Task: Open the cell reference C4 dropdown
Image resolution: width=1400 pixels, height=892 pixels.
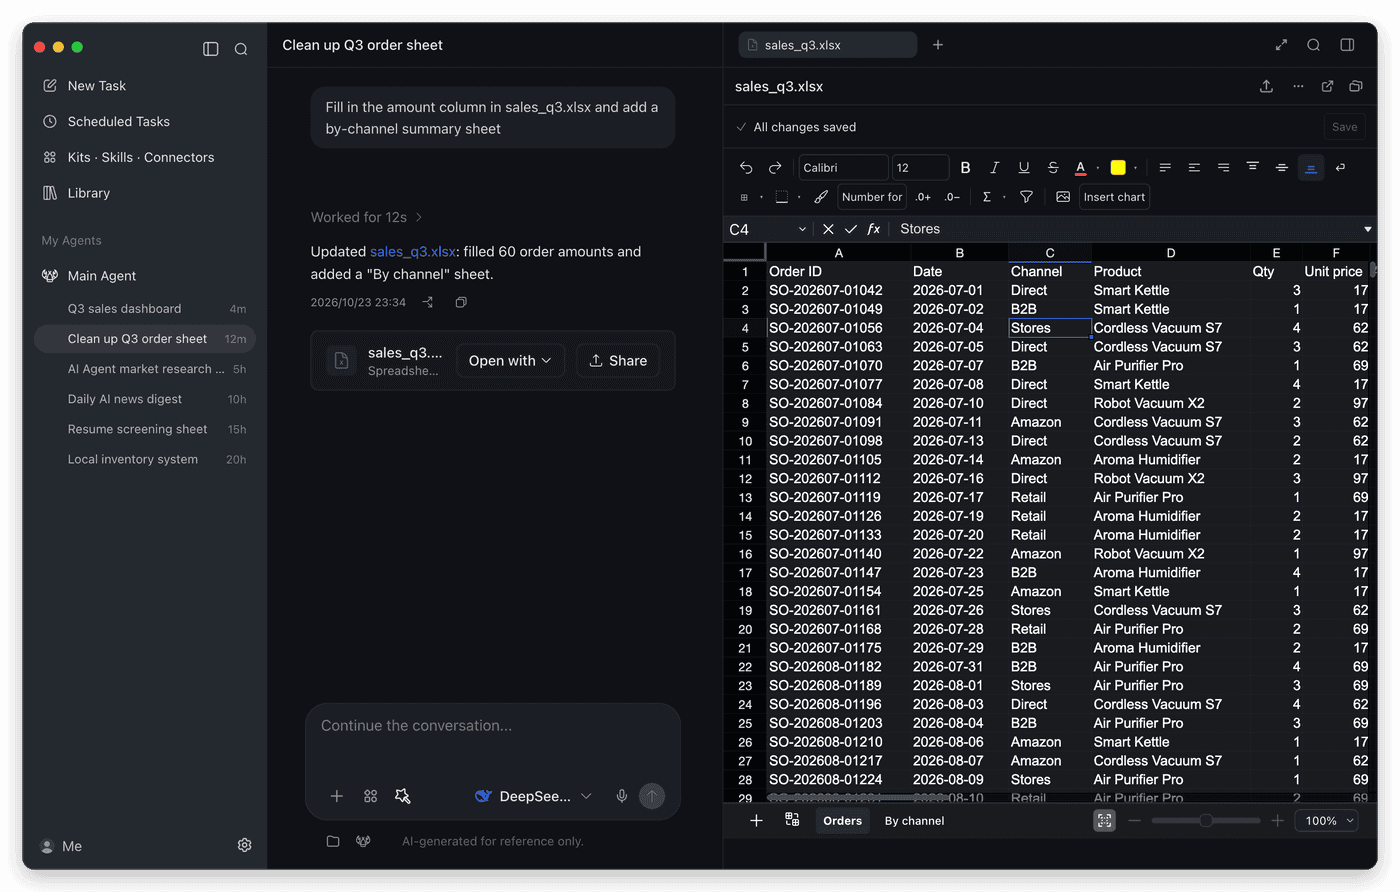Action: 802,229
